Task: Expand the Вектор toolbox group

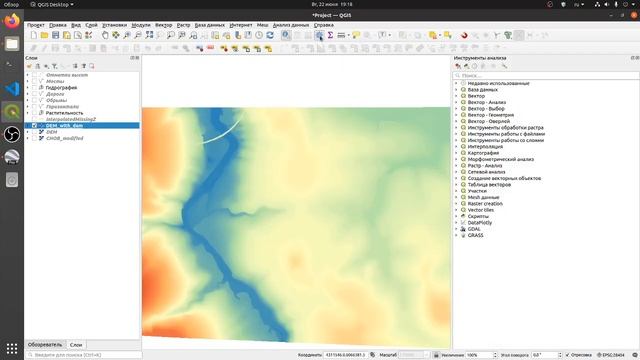Action: tap(456, 96)
